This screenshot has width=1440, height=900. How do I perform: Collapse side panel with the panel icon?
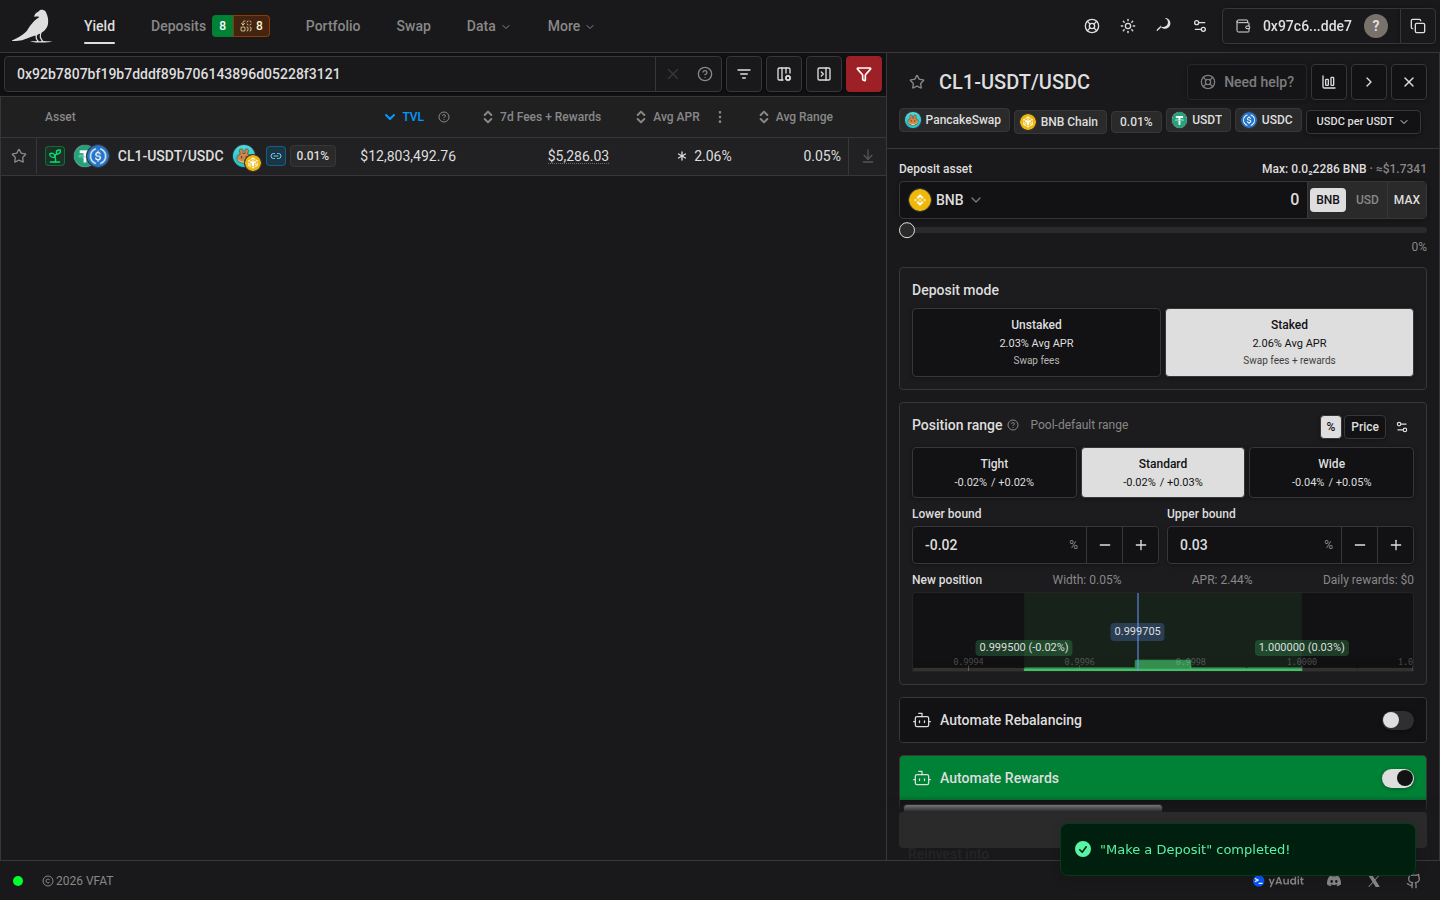824,74
